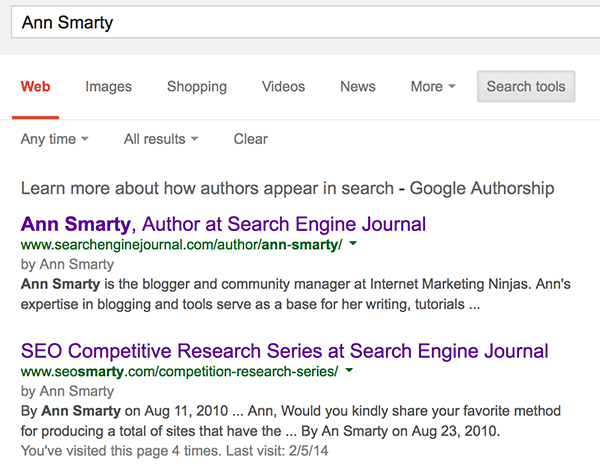This screenshot has height=466, width=600.
Task: Select the Web search tab
Action: (35, 87)
